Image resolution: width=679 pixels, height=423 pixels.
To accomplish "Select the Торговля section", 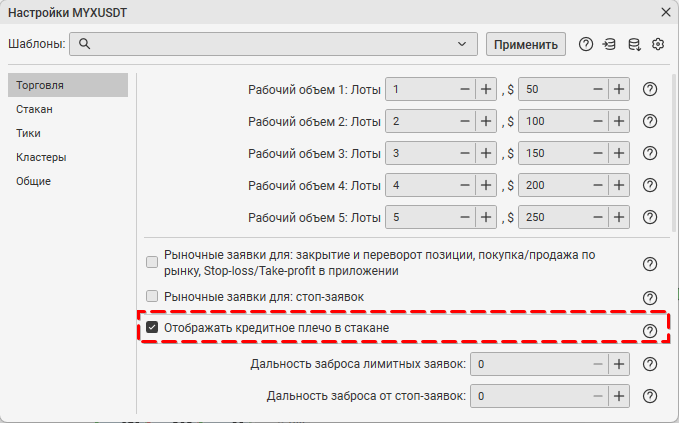I will coord(68,85).
